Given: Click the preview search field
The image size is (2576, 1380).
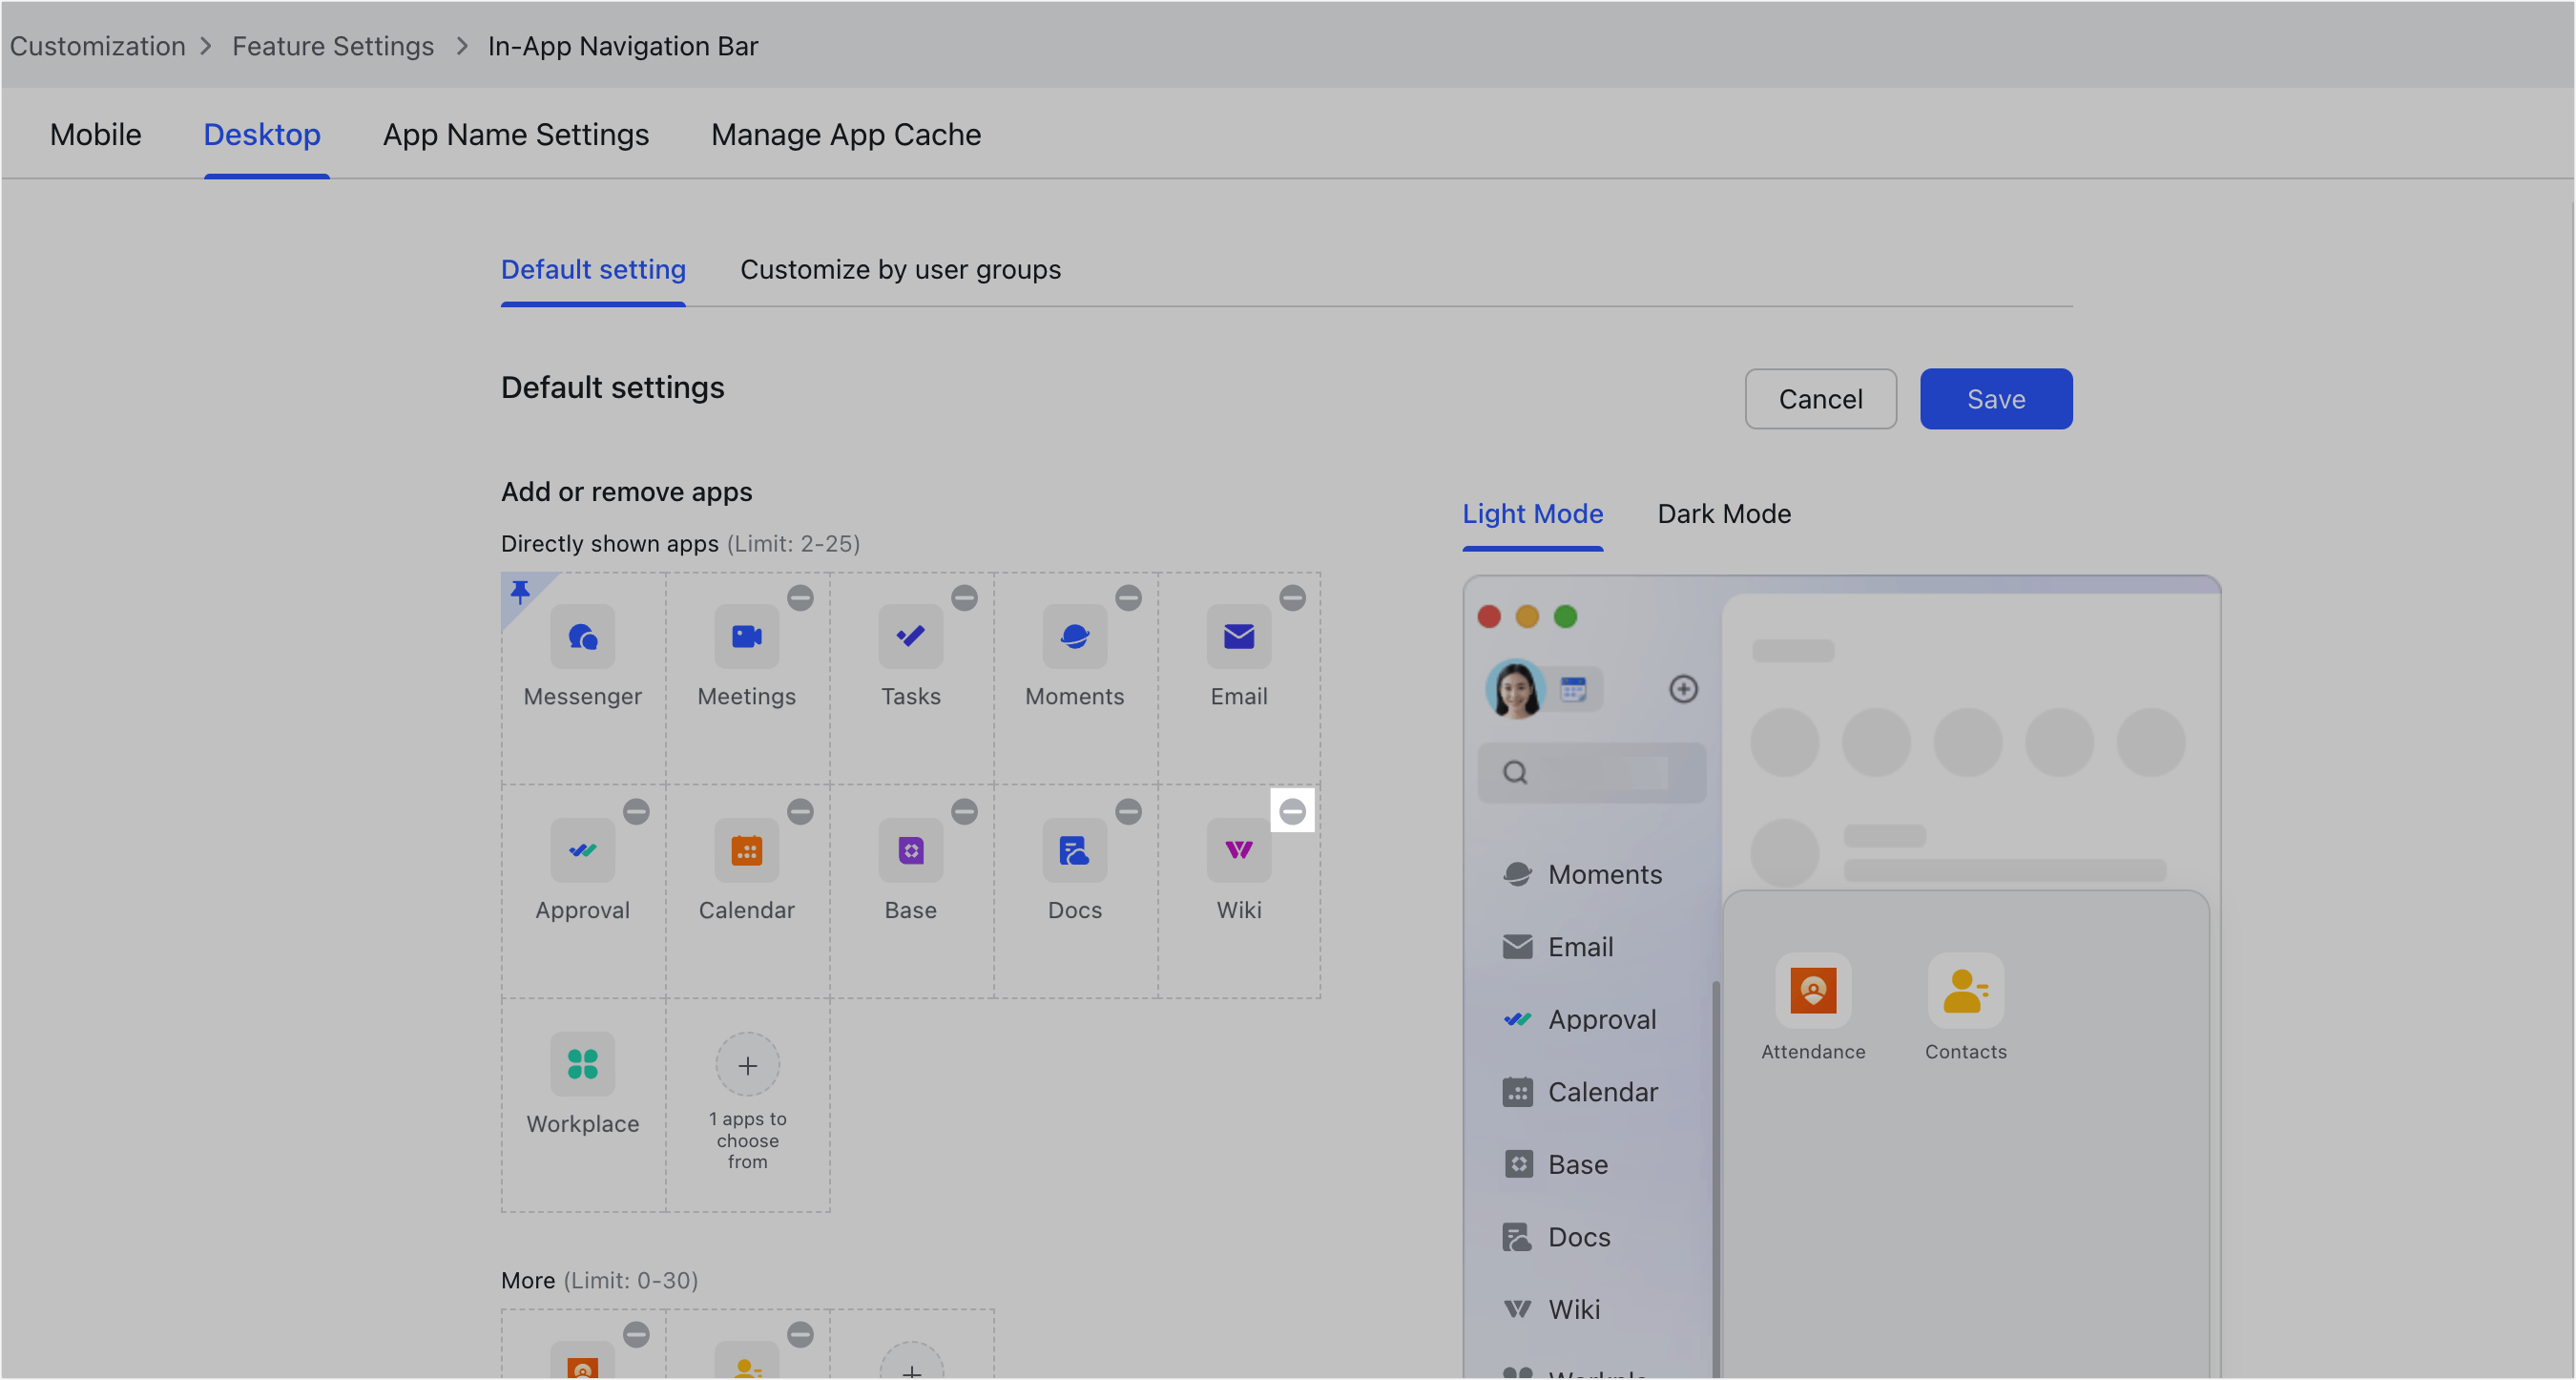Looking at the screenshot, I should (1591, 772).
